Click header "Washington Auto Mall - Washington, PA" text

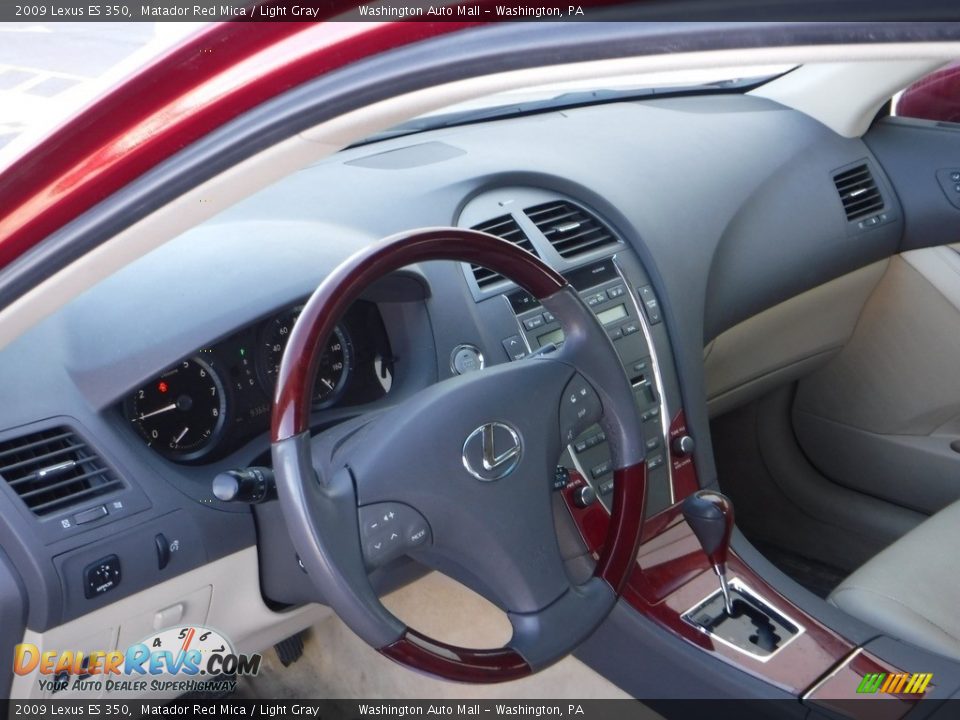[470, 11]
